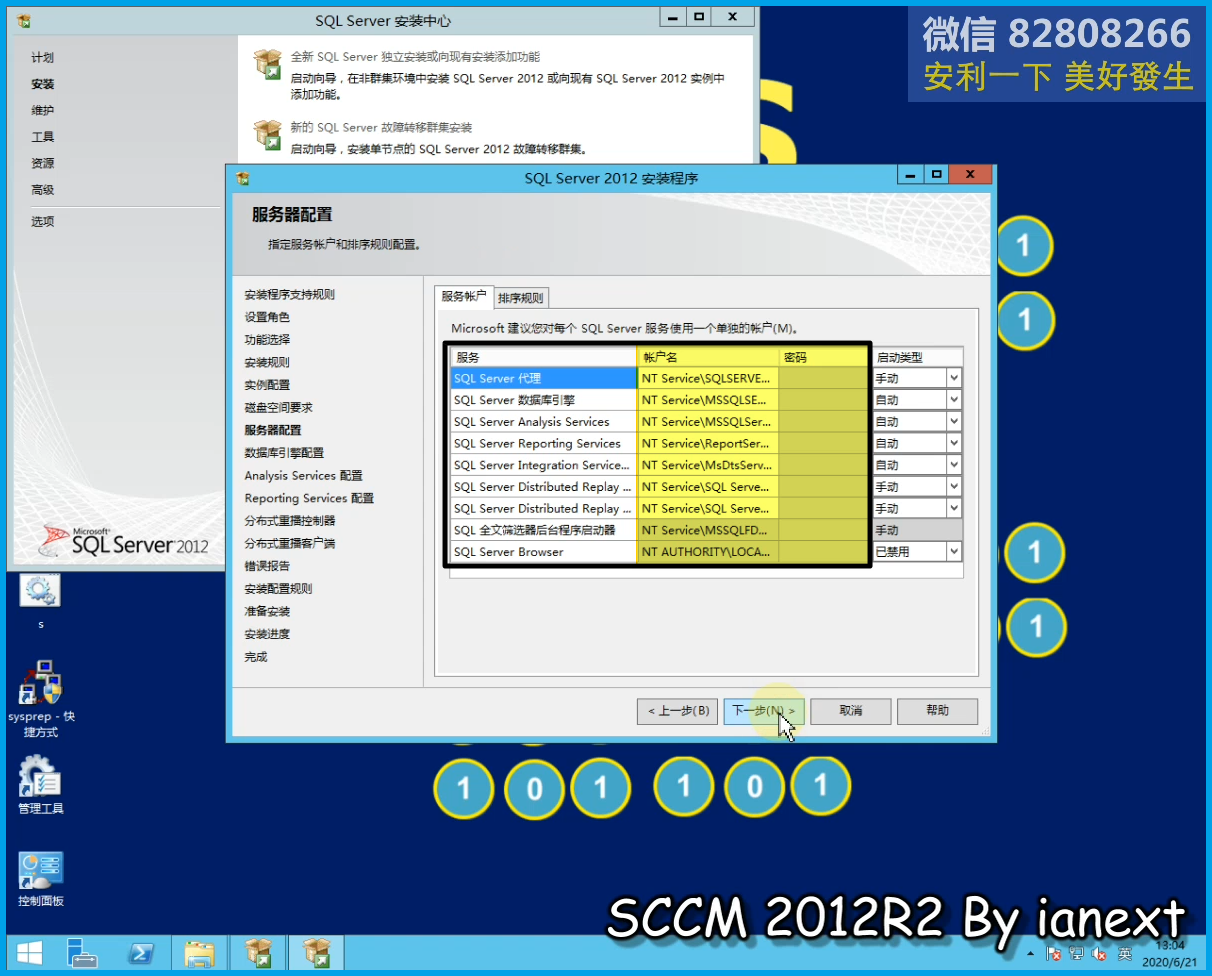Click 实例配置 in the setup steps list
The height and width of the screenshot is (976, 1212).
point(267,385)
